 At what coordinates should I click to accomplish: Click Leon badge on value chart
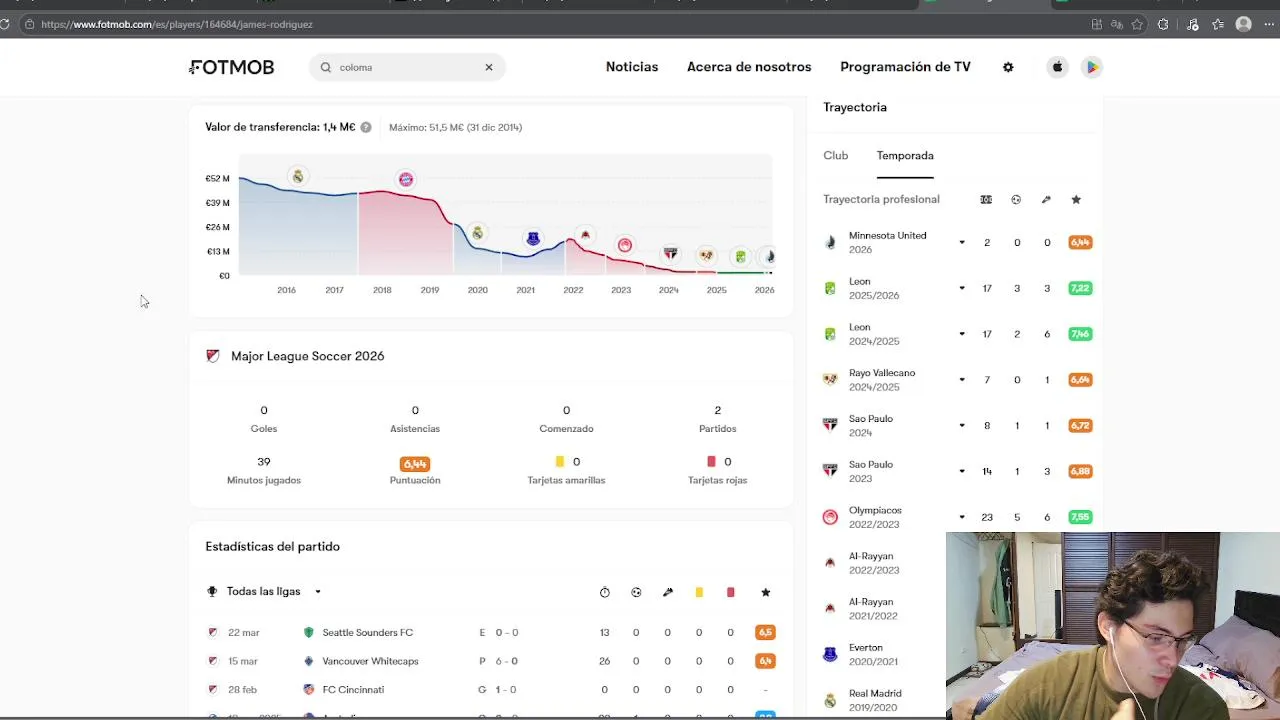[x=740, y=257]
